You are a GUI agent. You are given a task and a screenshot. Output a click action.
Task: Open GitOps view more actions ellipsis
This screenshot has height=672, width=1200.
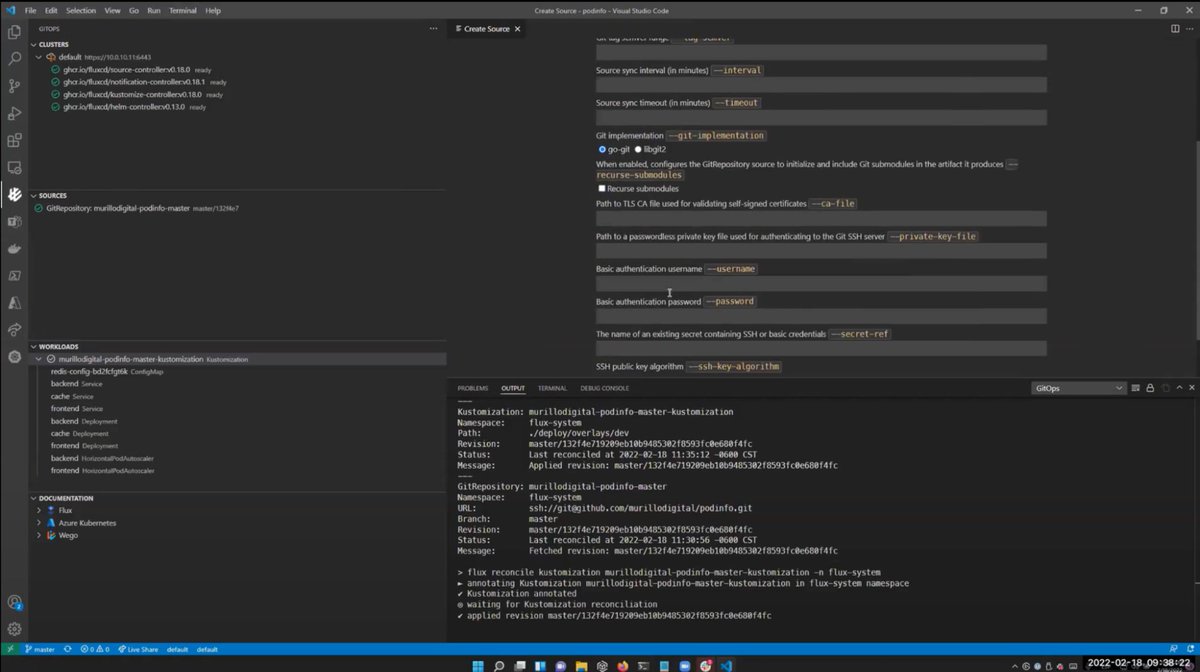(431, 29)
